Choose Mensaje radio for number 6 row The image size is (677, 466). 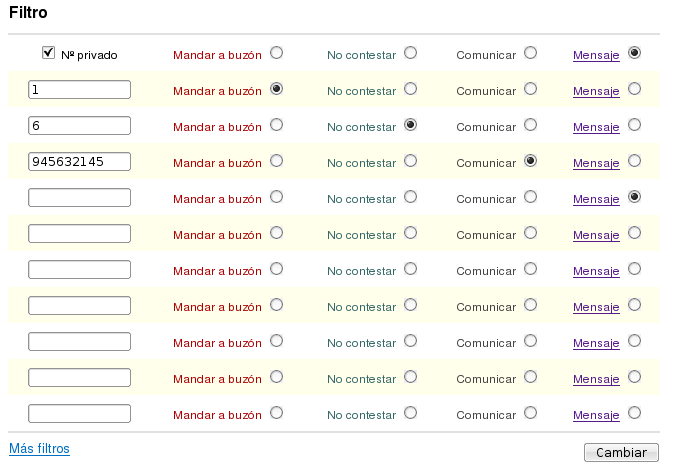click(634, 124)
